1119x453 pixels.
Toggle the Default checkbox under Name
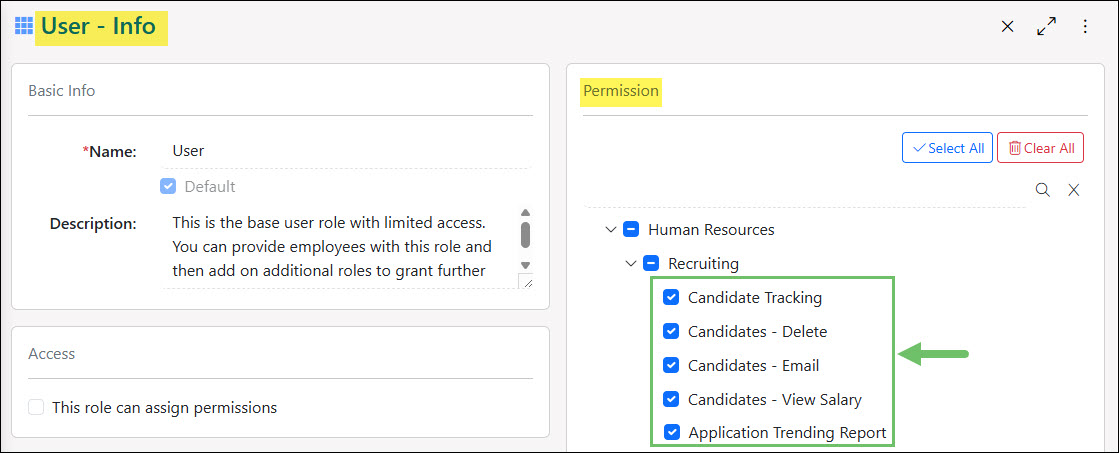tap(168, 186)
